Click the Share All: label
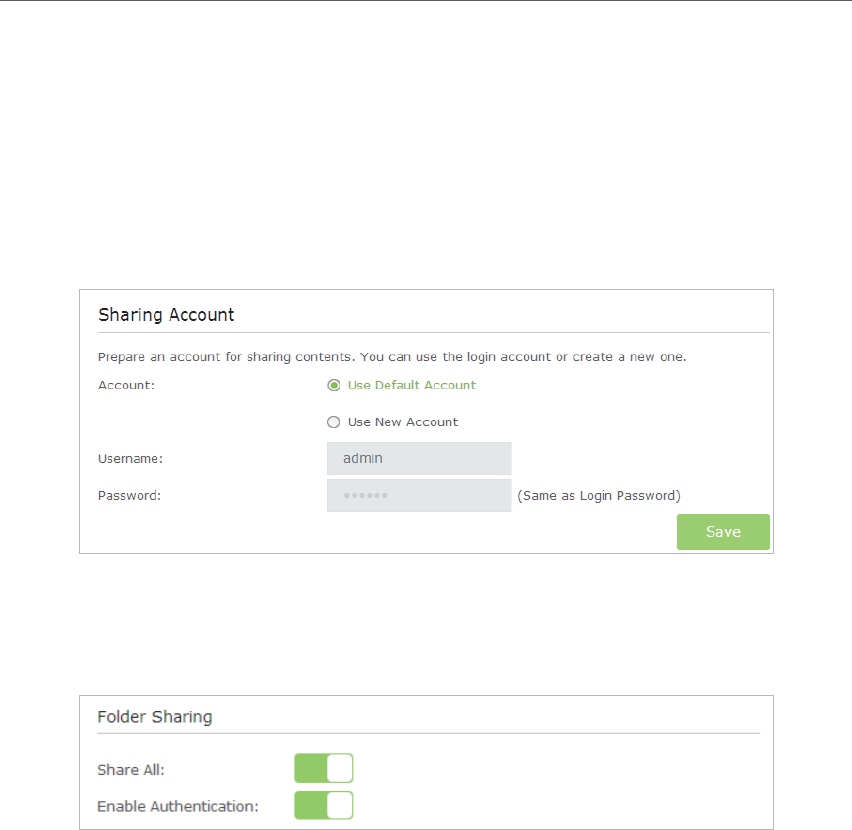The height and width of the screenshot is (830, 852). [131, 770]
